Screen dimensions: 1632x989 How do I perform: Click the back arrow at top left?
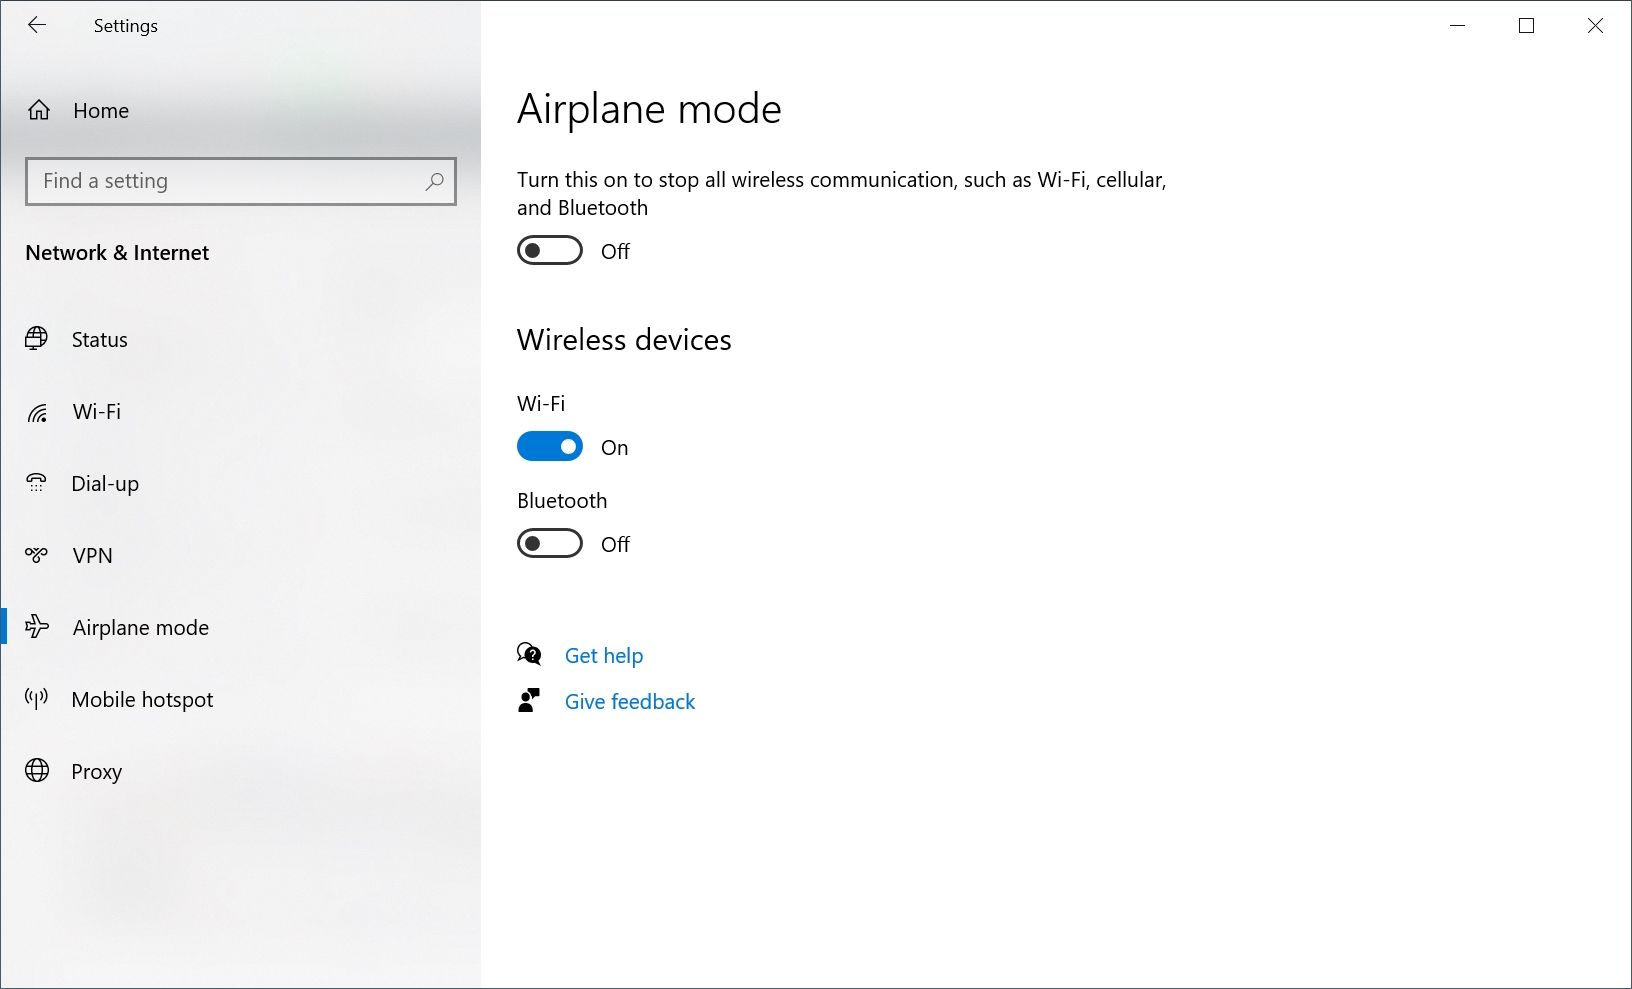[x=38, y=25]
